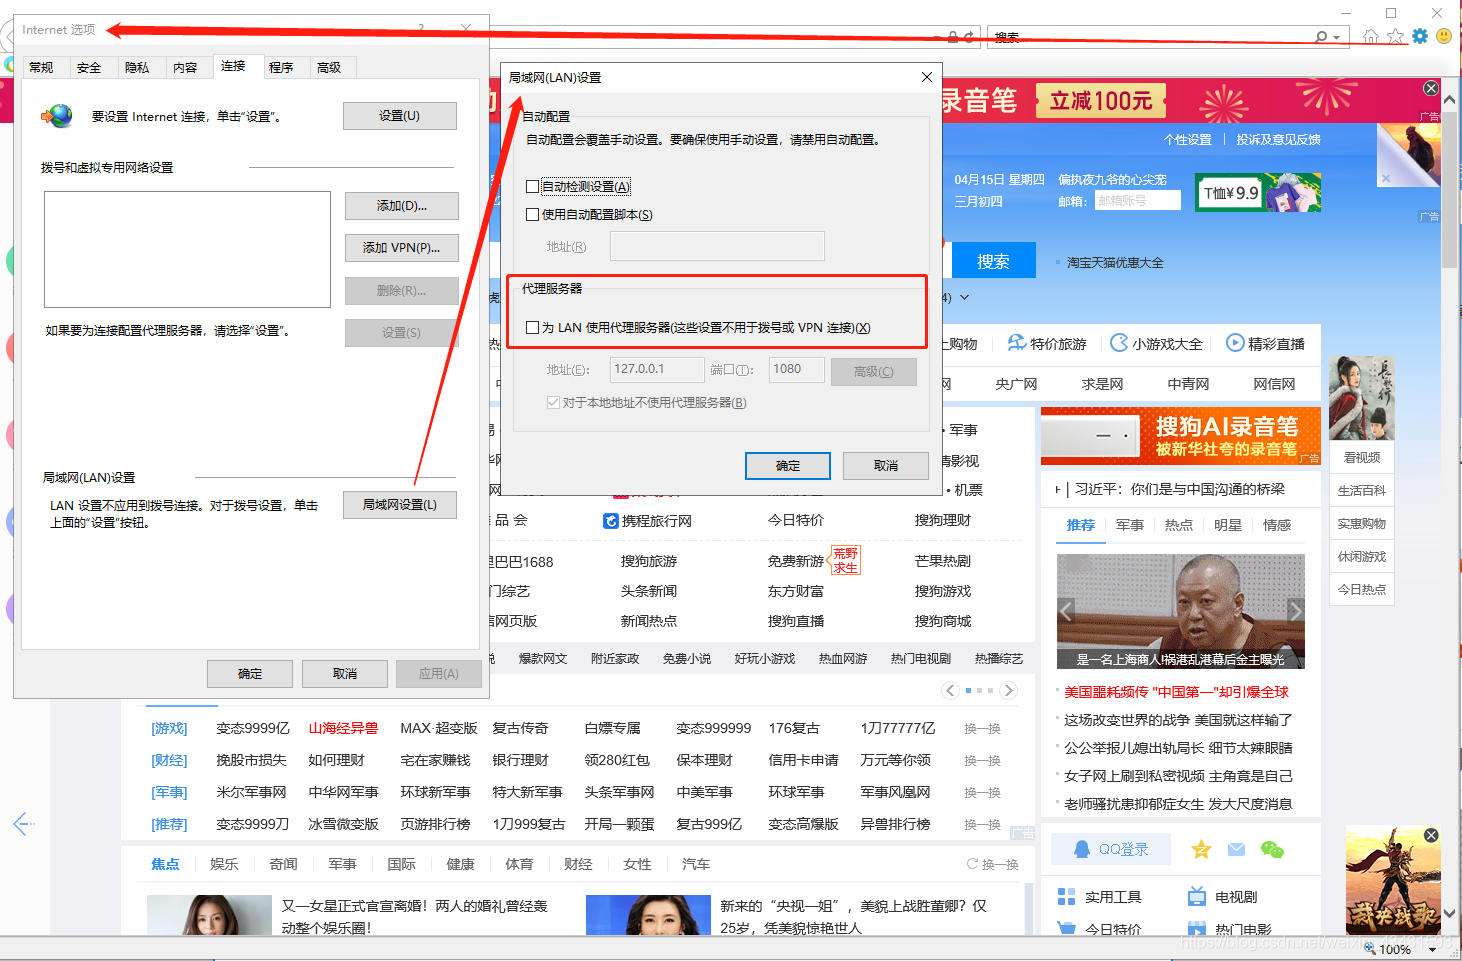Show next news slide arrow
This screenshot has width=1462, height=961.
tap(1295, 610)
